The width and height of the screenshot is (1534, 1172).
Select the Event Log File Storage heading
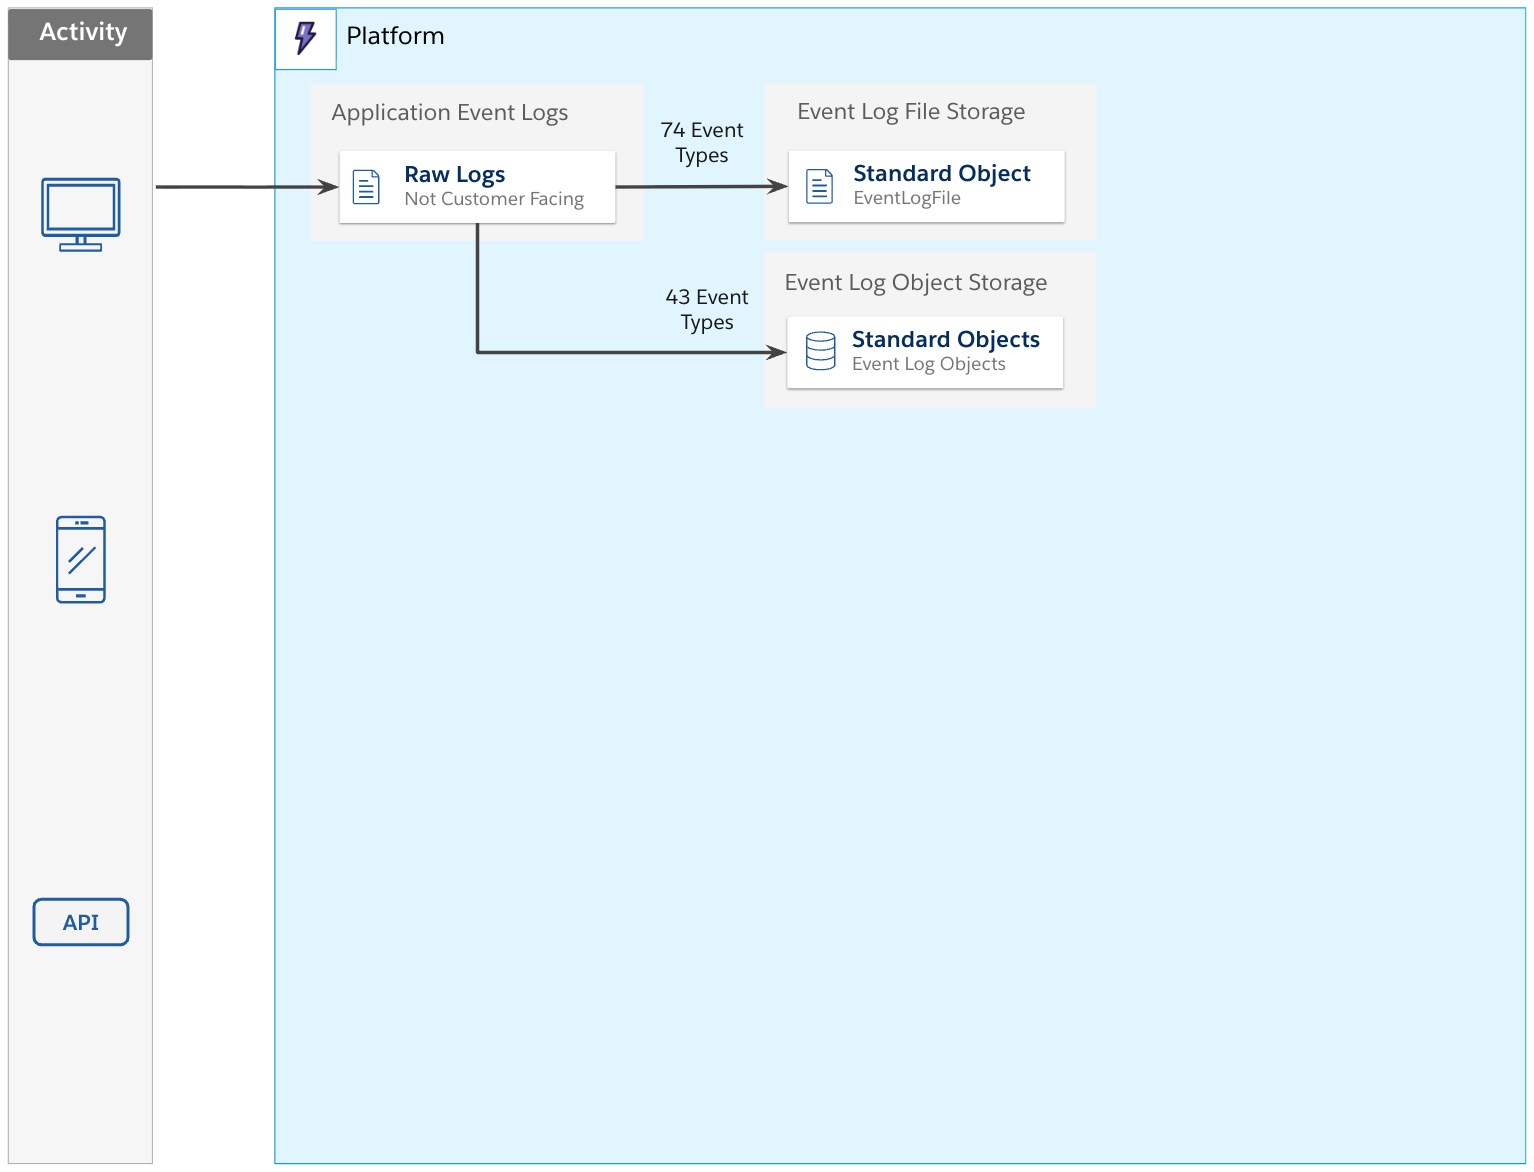(910, 111)
